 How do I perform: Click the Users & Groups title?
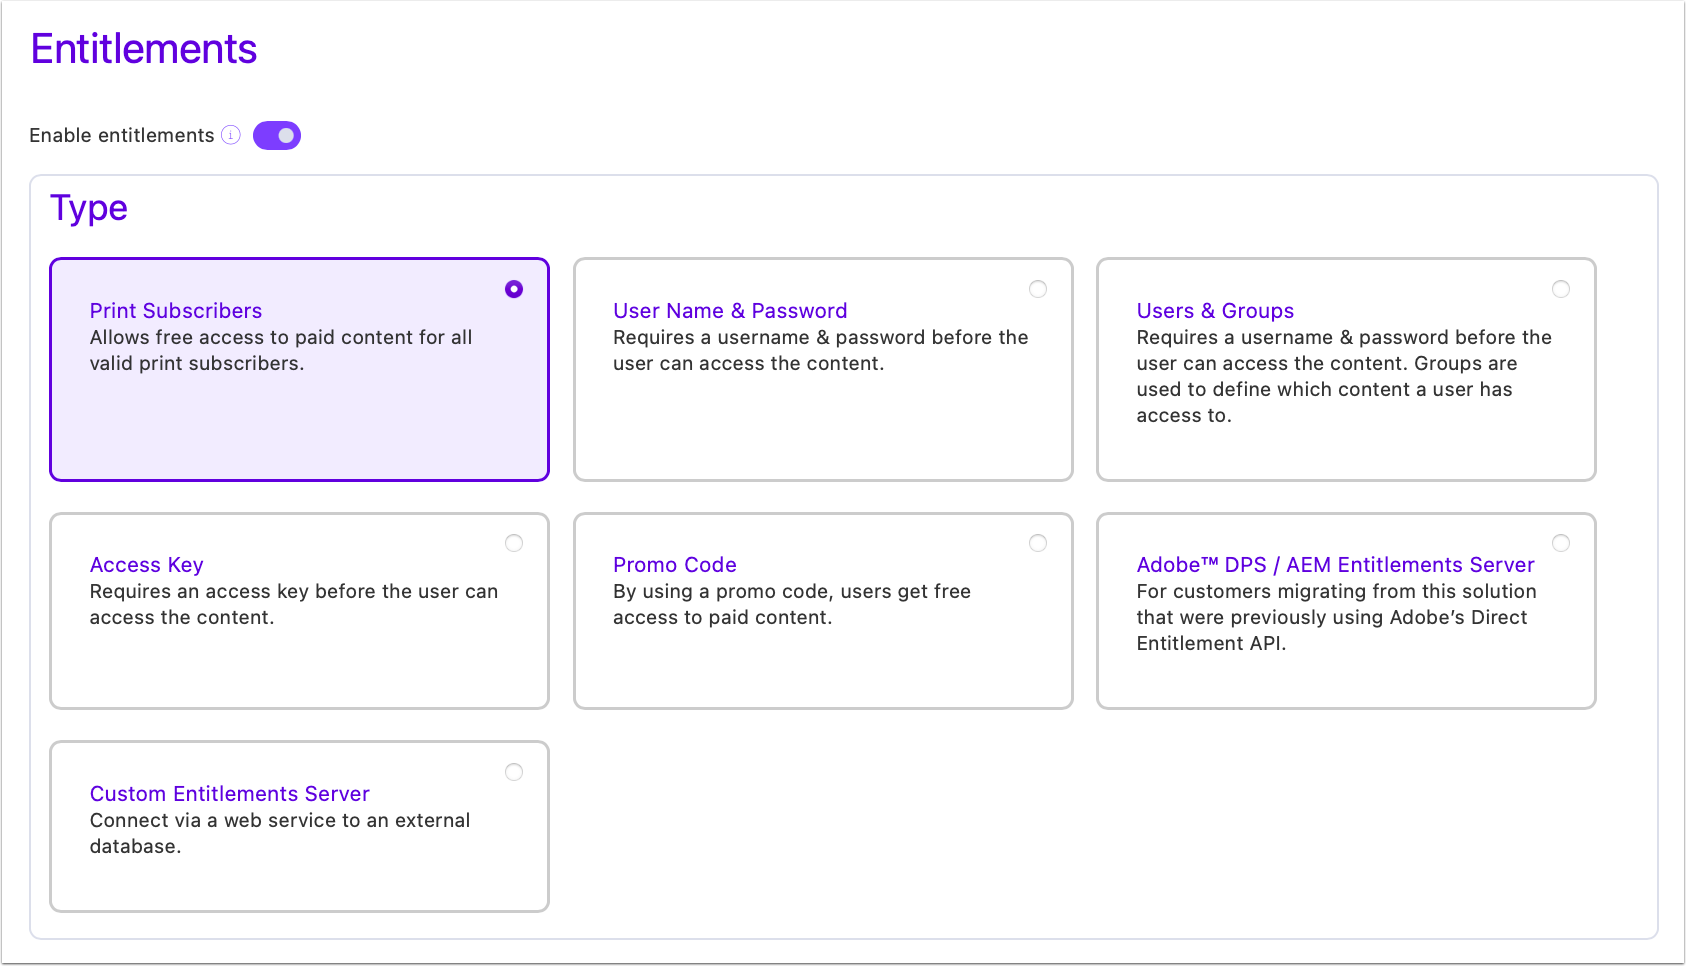pos(1215,311)
